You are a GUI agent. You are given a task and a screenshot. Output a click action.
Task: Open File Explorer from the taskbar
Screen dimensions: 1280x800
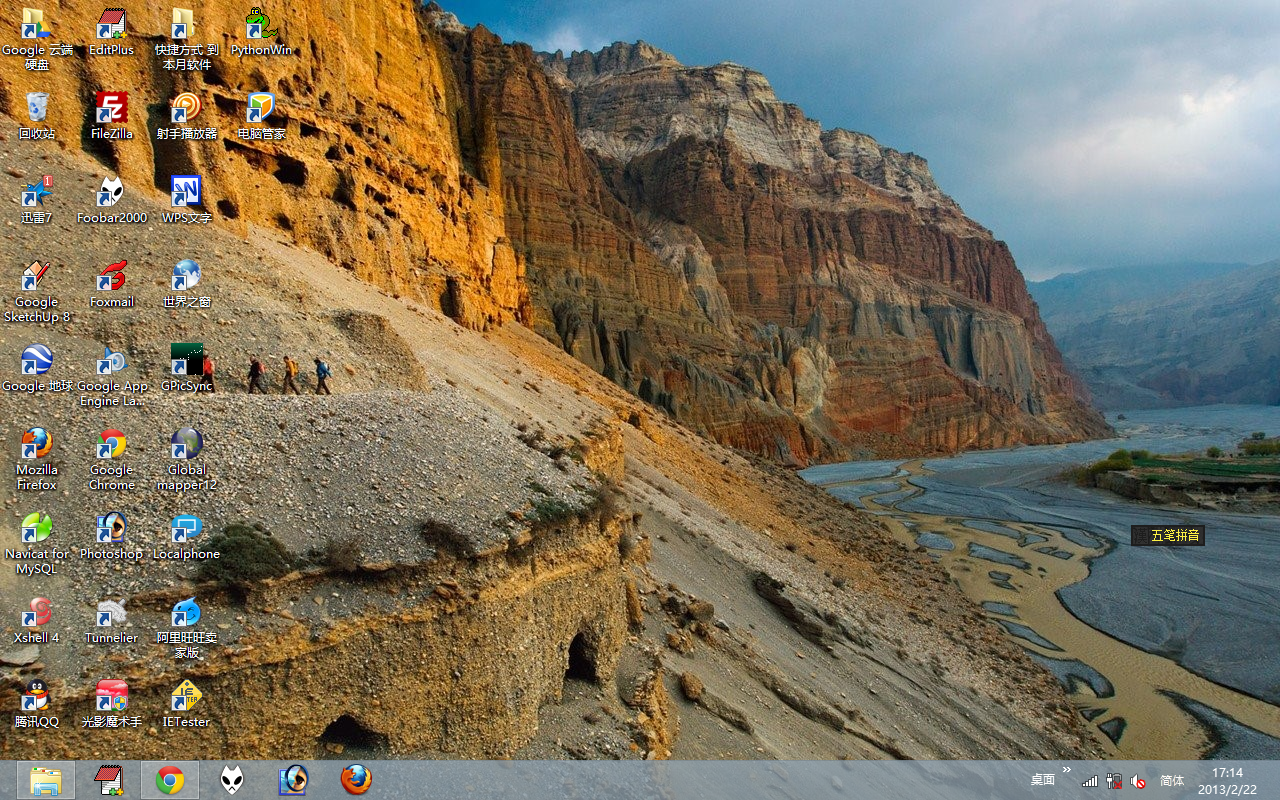pyautogui.click(x=45, y=780)
